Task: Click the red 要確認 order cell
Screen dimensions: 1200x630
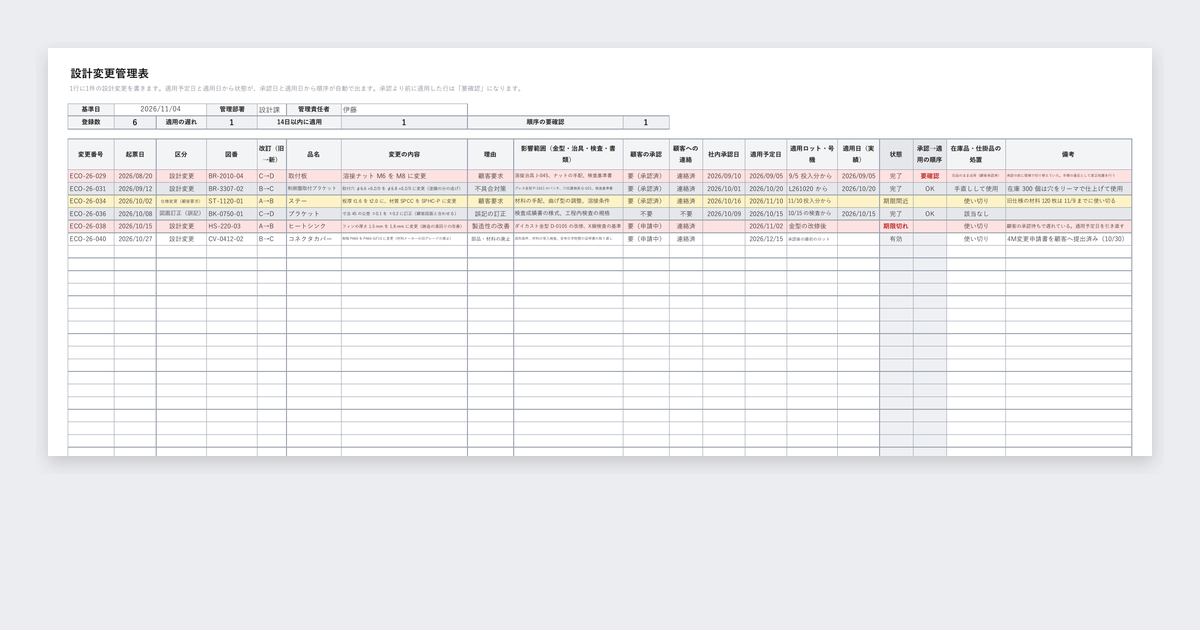Action: 929,176
